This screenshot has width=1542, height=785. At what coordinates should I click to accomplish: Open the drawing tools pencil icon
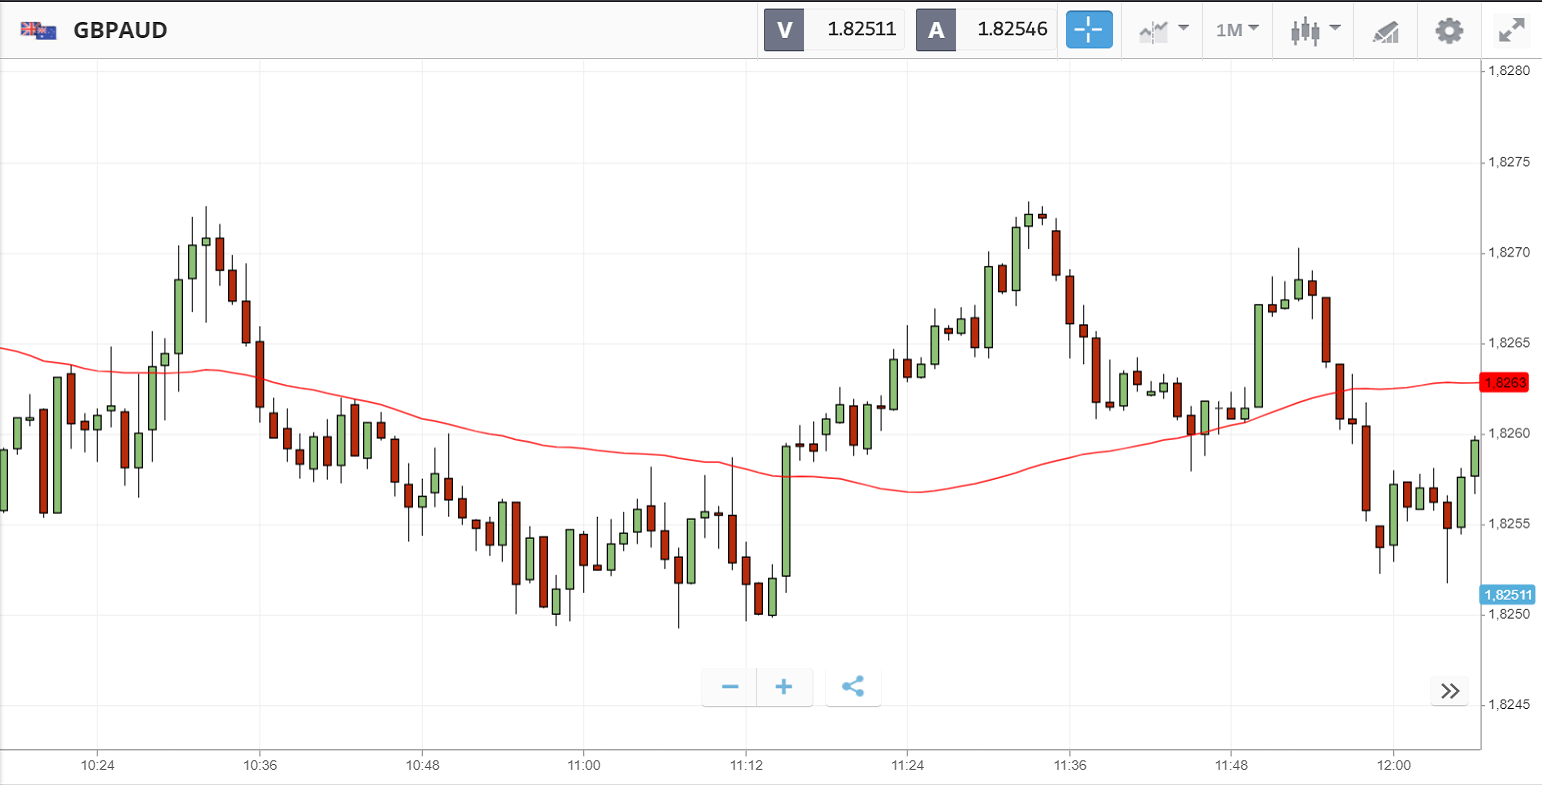pos(1385,31)
